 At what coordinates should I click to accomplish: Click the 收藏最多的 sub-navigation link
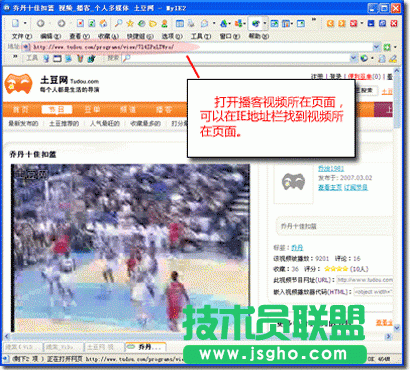tap(145, 123)
